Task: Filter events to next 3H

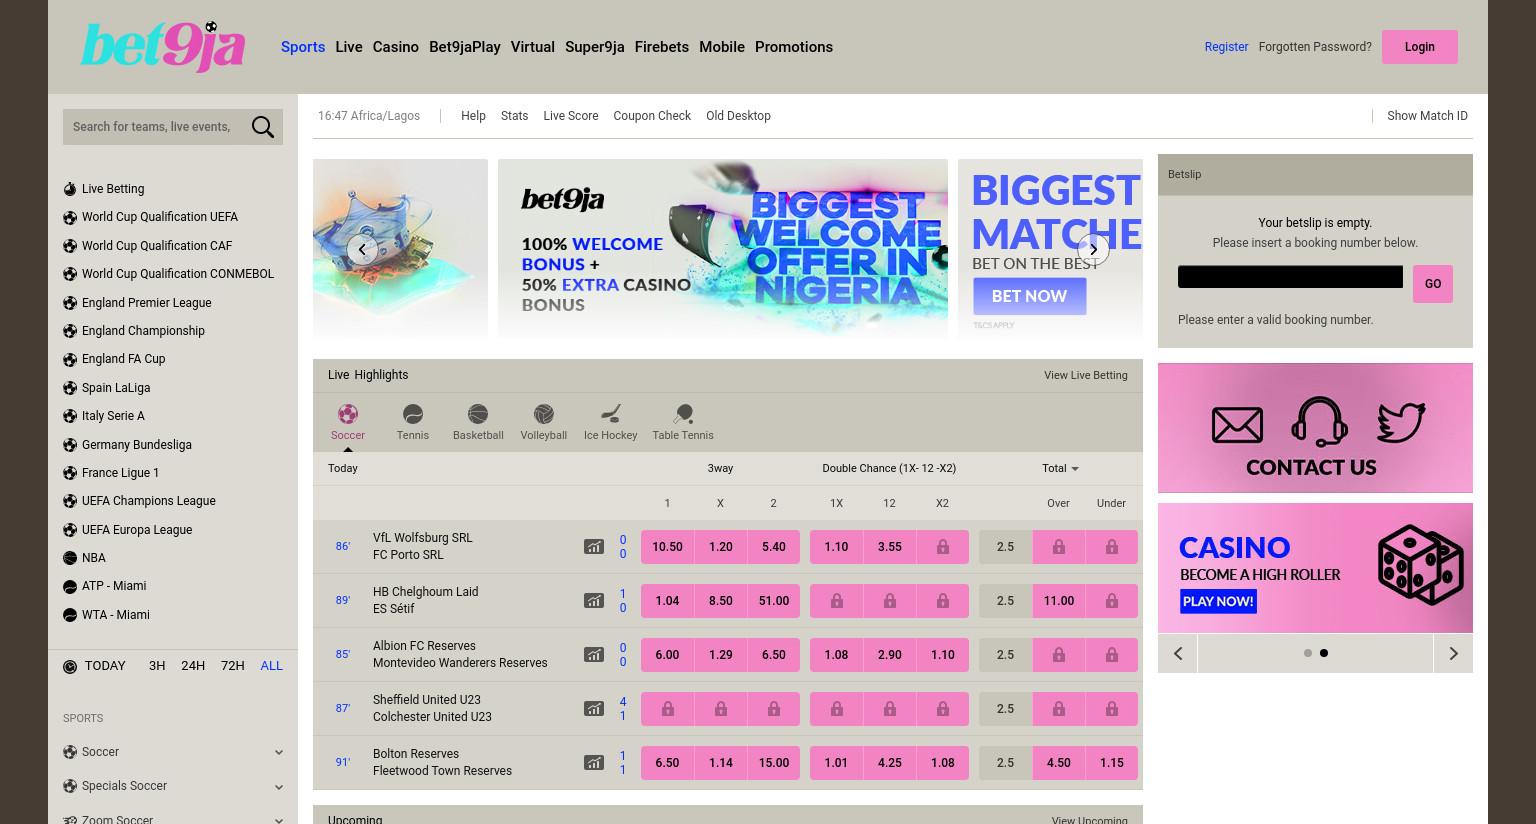Action: coord(157,666)
